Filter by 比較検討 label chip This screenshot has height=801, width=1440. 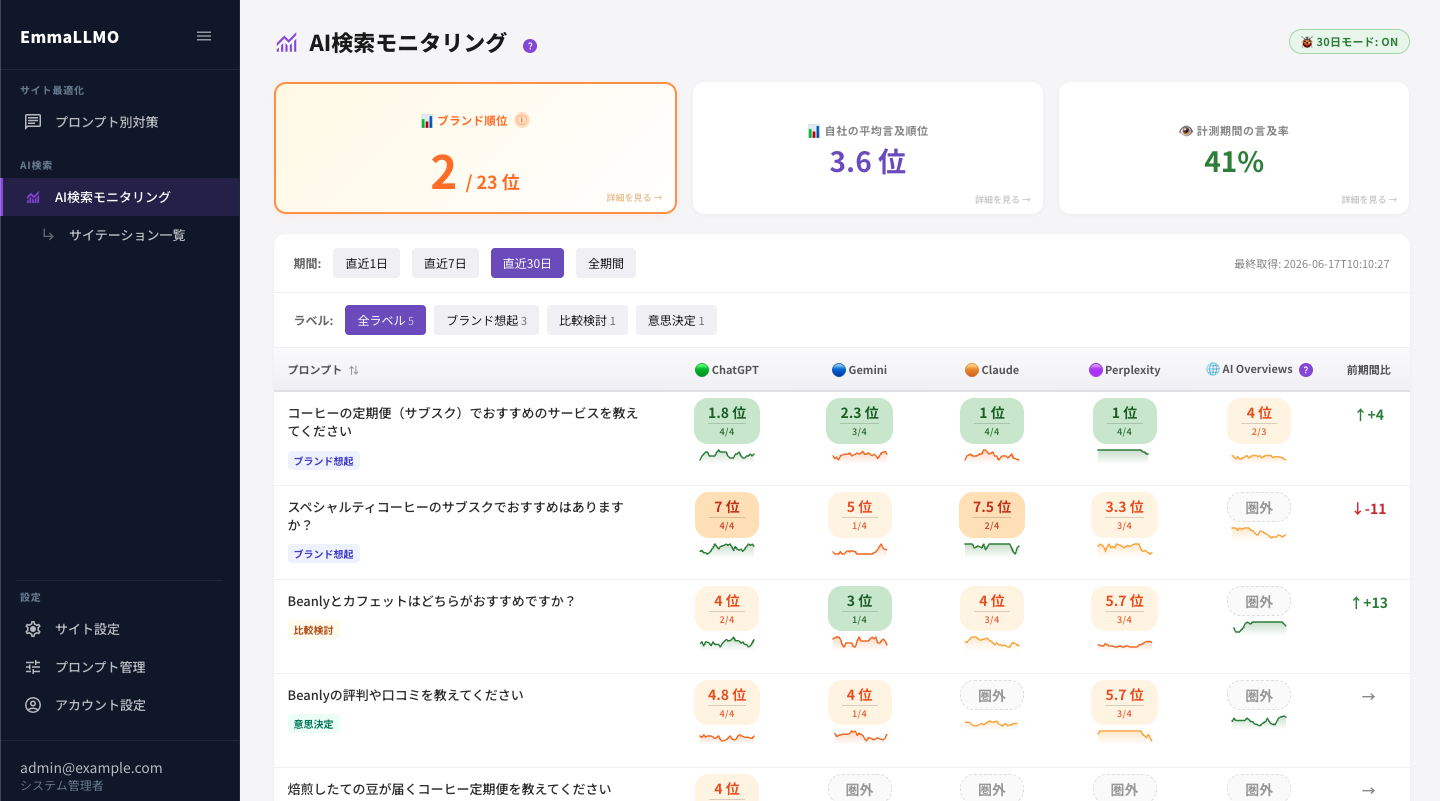click(587, 320)
